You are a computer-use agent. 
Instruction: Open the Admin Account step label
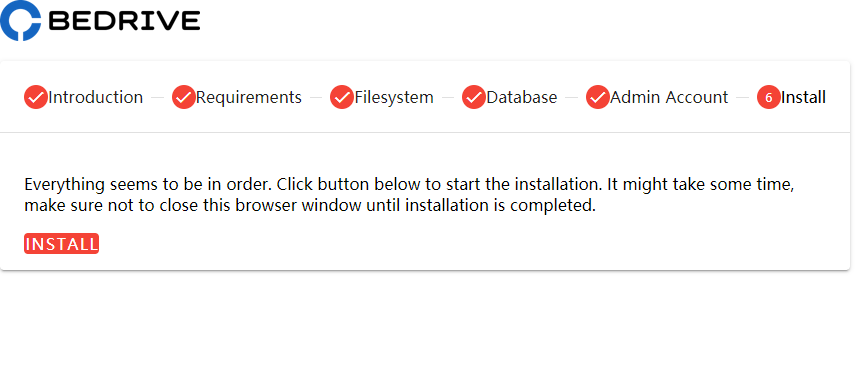tap(669, 97)
